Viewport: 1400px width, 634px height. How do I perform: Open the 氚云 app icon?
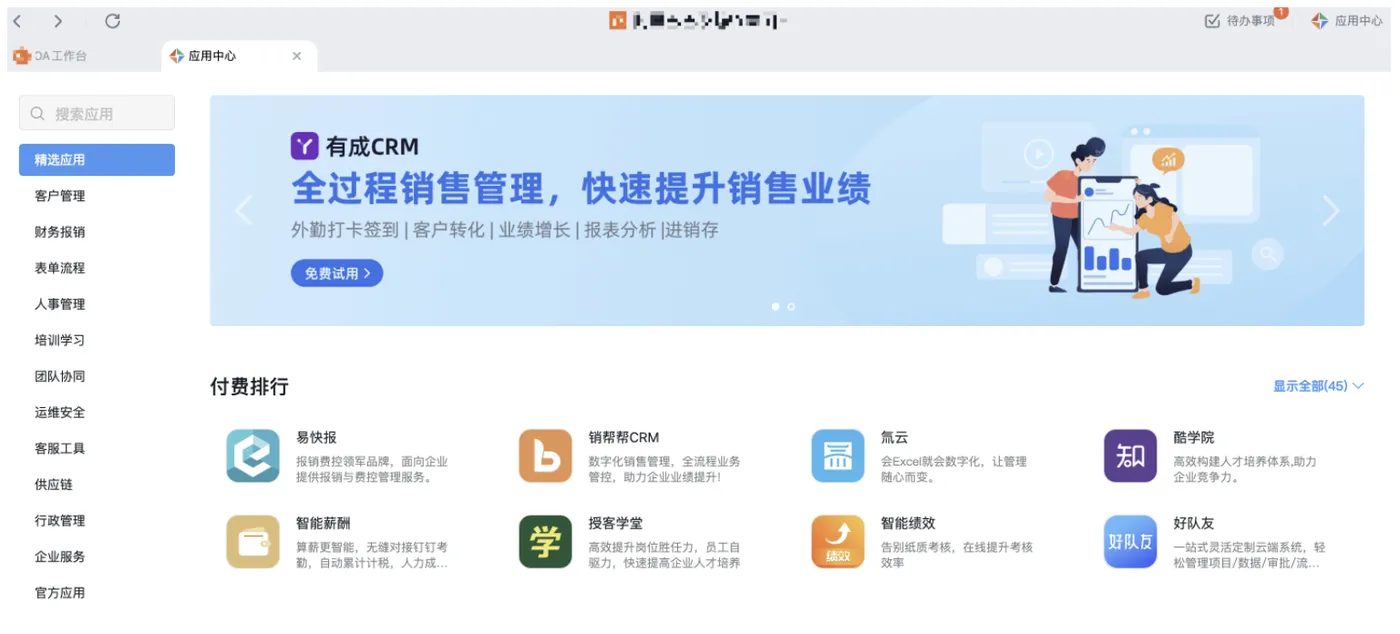838,456
